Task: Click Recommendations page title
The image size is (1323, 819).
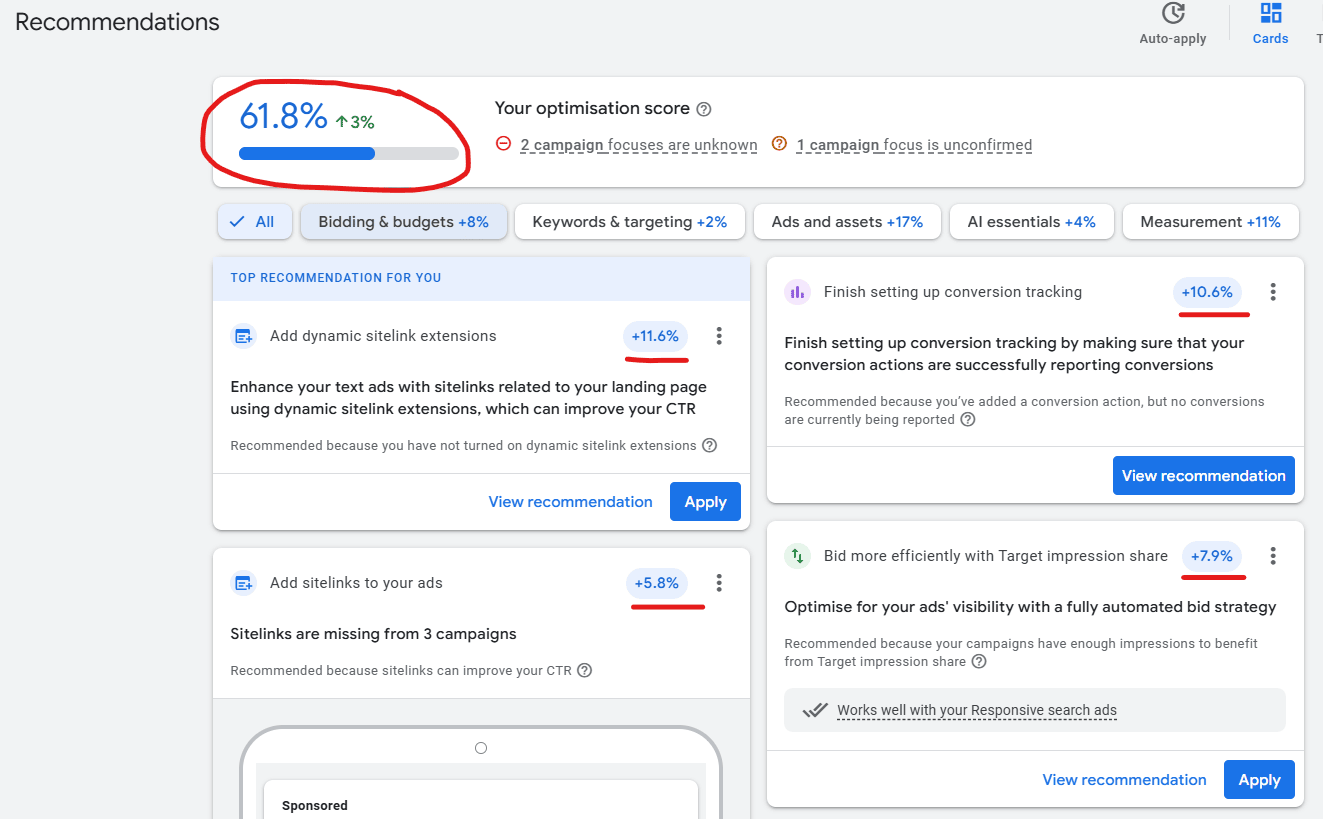Action: [117, 21]
